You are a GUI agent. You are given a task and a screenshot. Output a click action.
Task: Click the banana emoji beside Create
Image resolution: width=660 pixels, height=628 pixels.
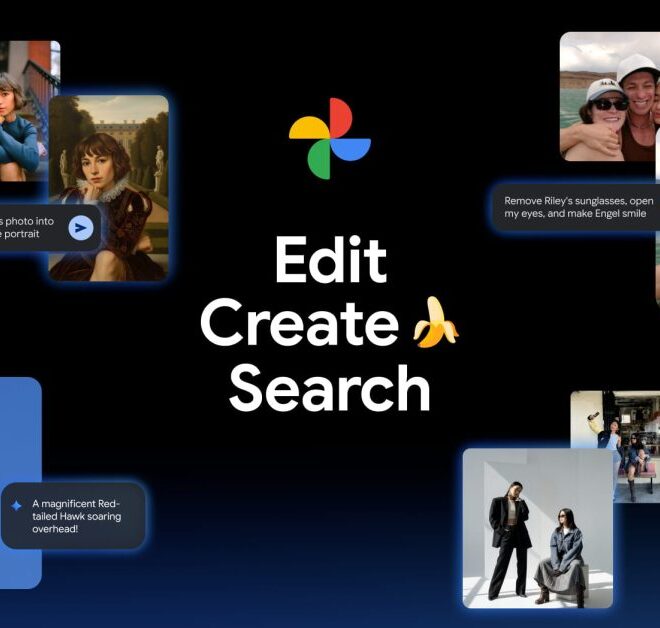pyautogui.click(x=436, y=322)
